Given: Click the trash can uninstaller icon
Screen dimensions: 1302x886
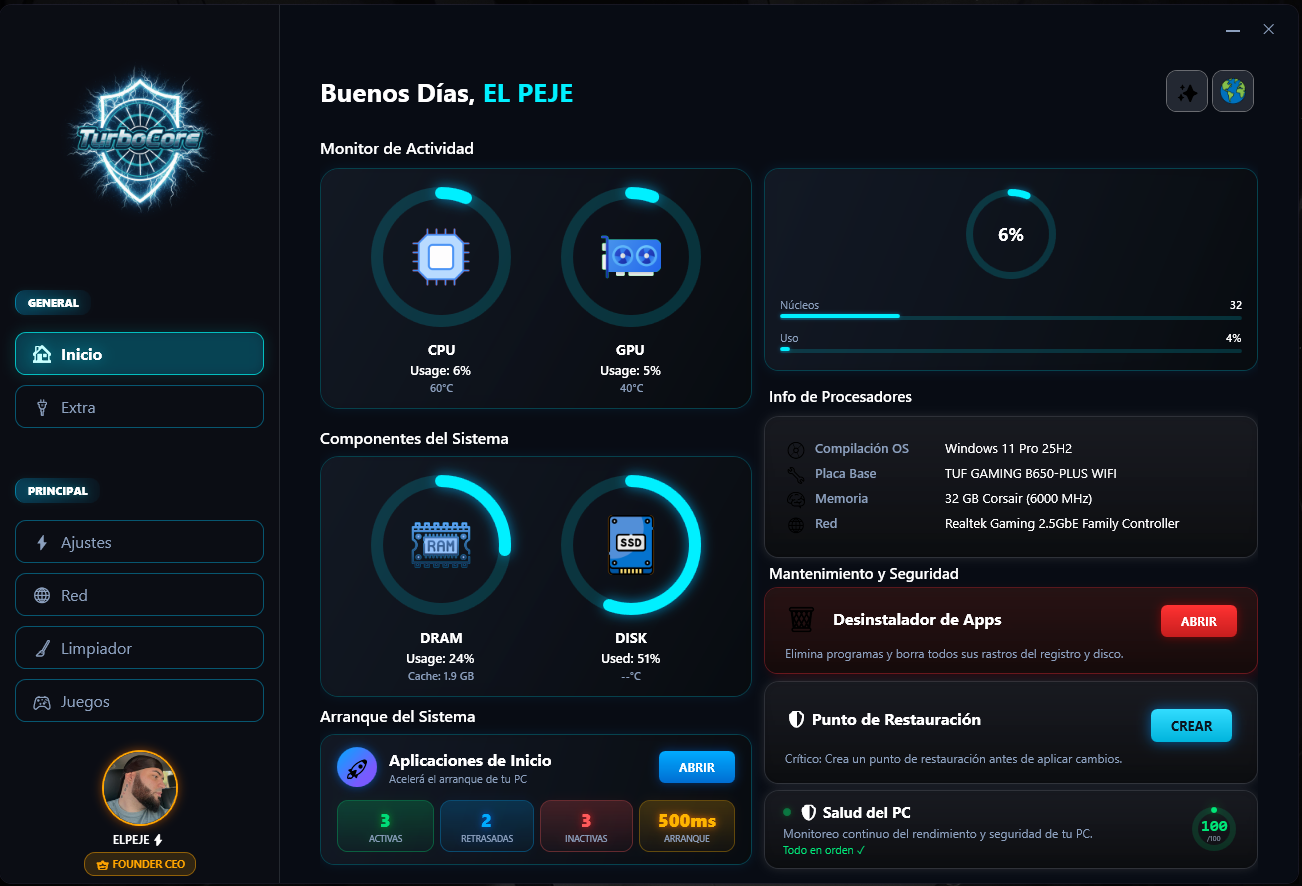Looking at the screenshot, I should click(x=801, y=620).
